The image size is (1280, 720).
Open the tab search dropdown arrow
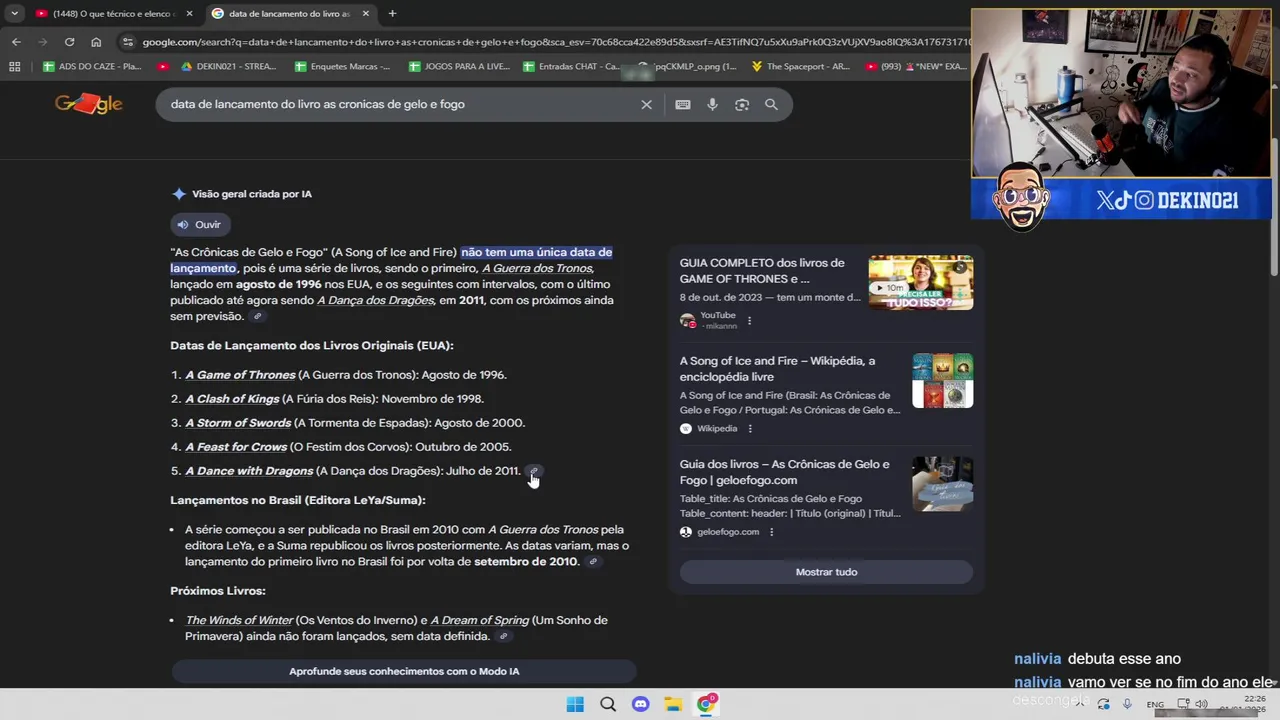pos(14,13)
